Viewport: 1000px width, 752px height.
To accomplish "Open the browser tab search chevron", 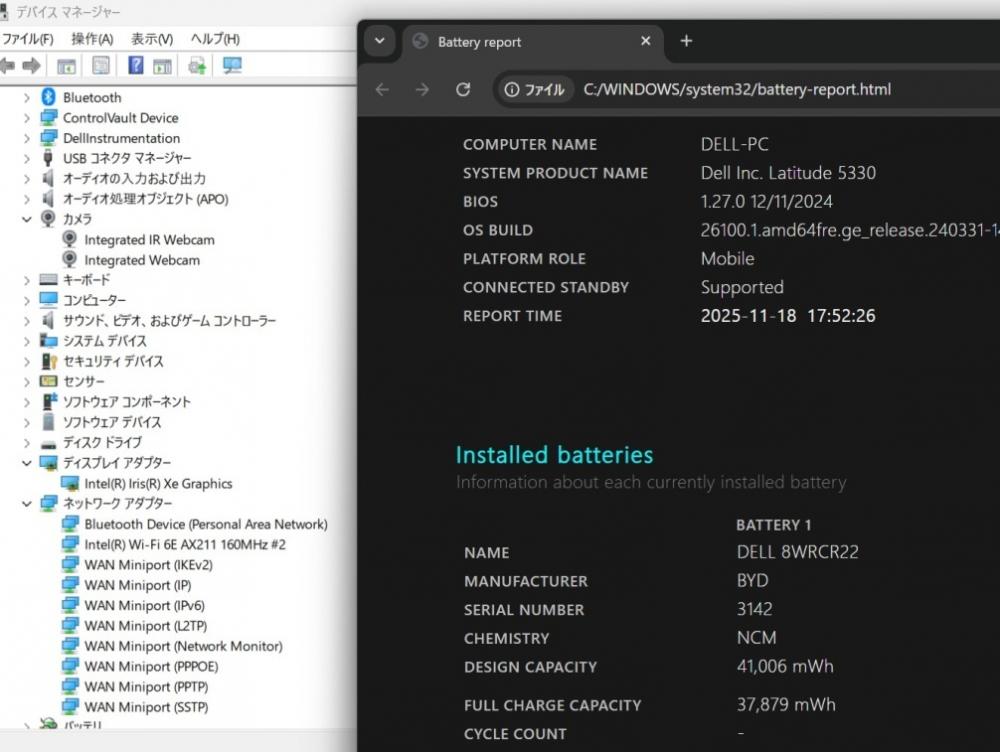I will click(379, 42).
